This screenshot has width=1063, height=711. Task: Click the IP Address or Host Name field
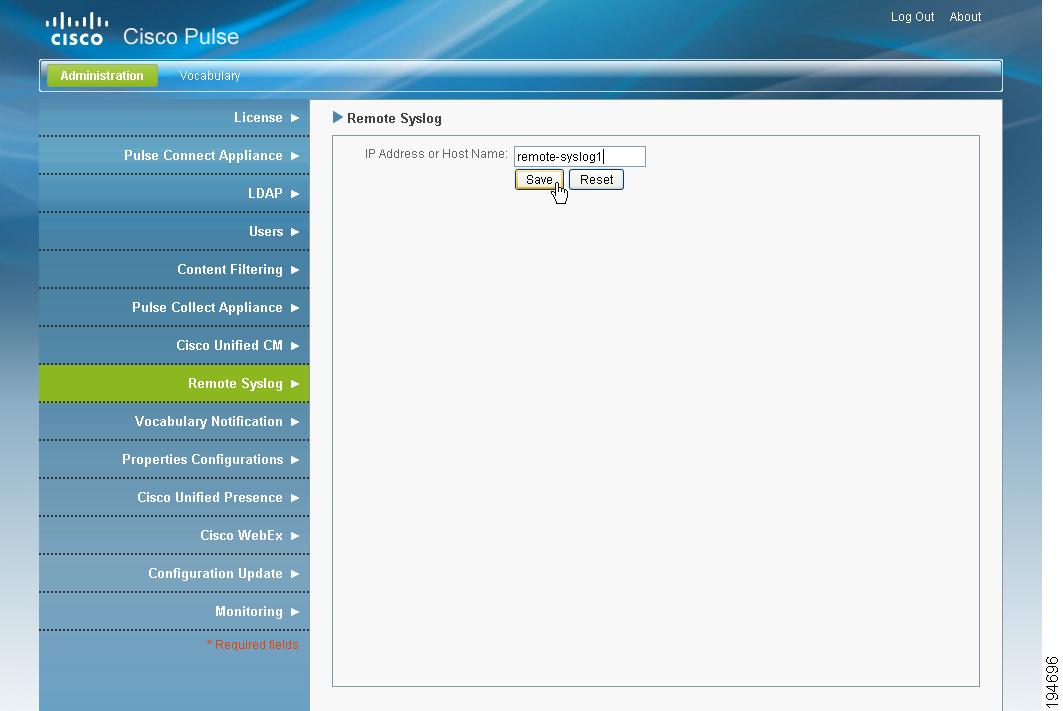(579, 156)
